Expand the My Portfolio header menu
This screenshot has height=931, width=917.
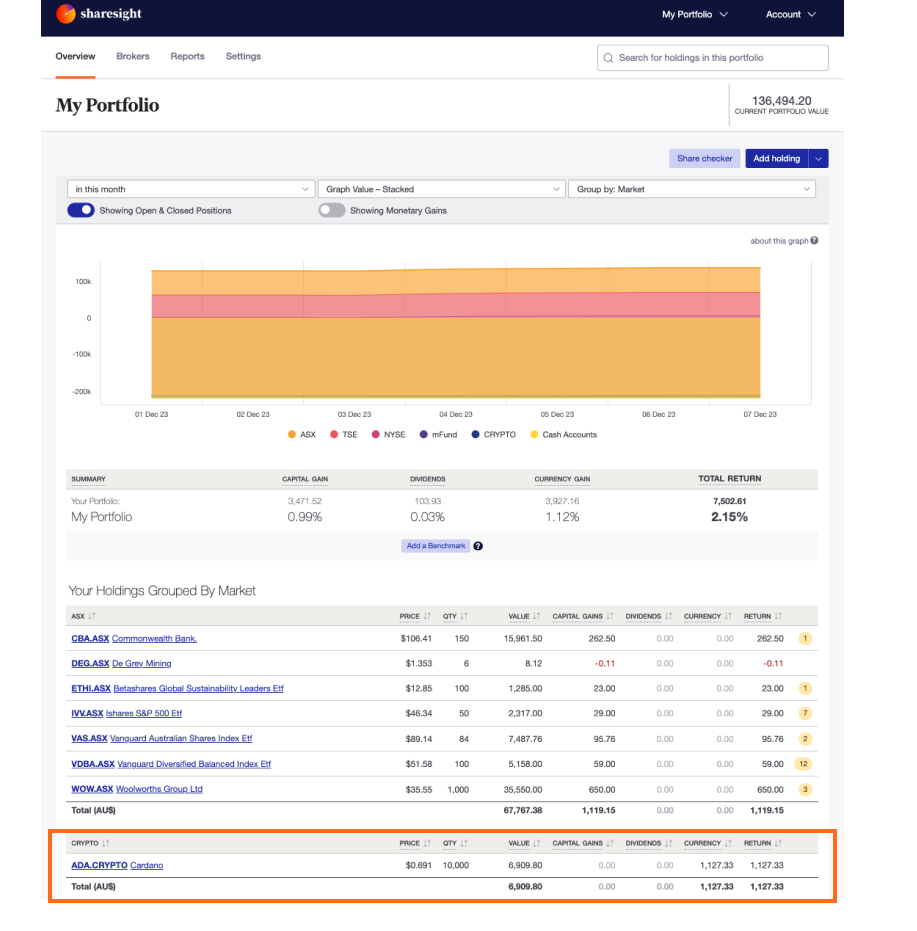(x=695, y=14)
